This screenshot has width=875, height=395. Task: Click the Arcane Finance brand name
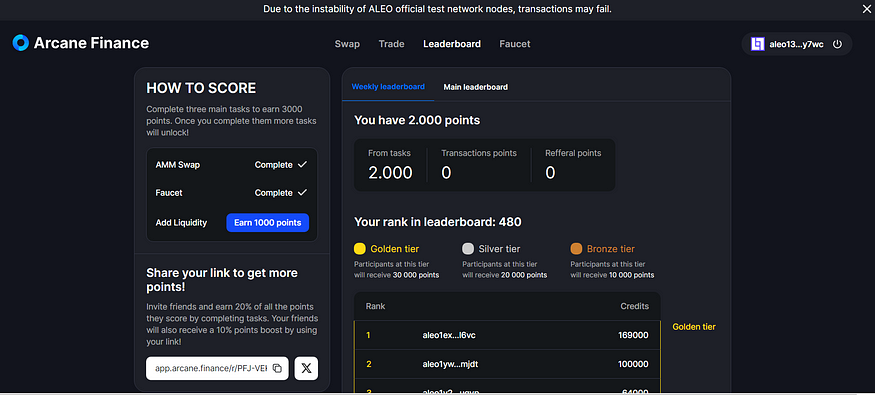tap(92, 43)
